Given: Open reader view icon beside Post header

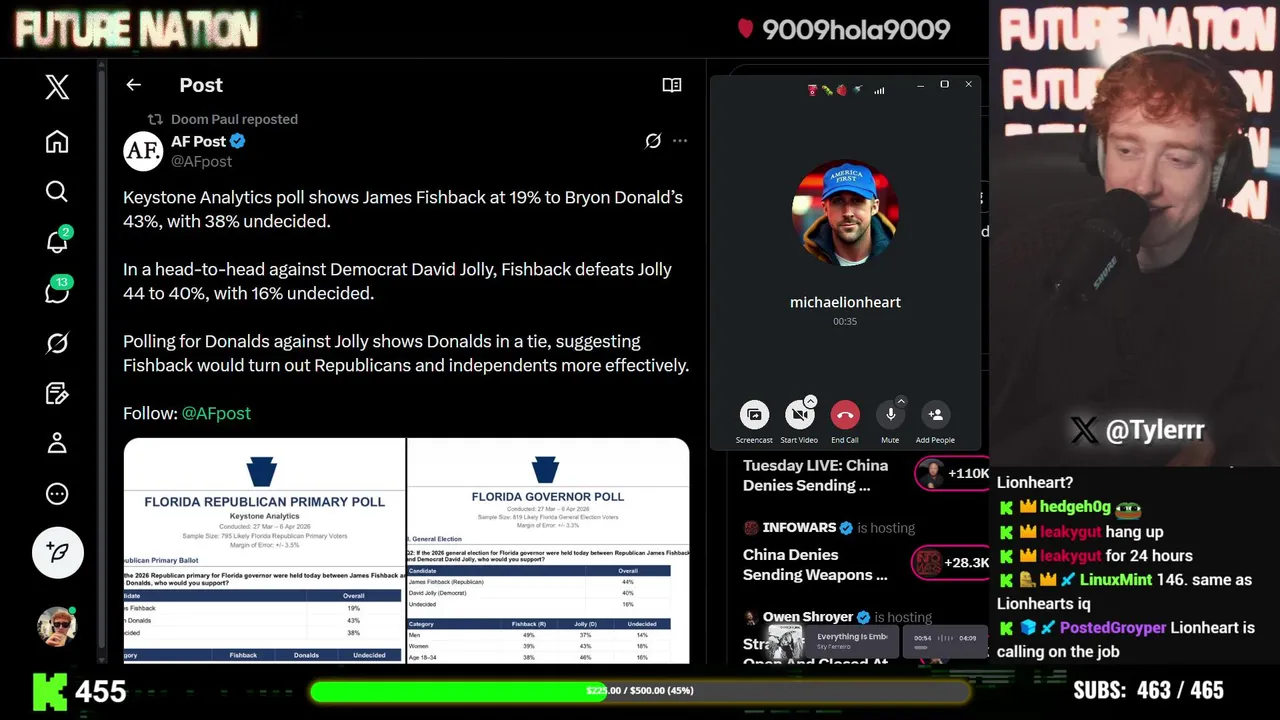Looking at the screenshot, I should (672, 85).
